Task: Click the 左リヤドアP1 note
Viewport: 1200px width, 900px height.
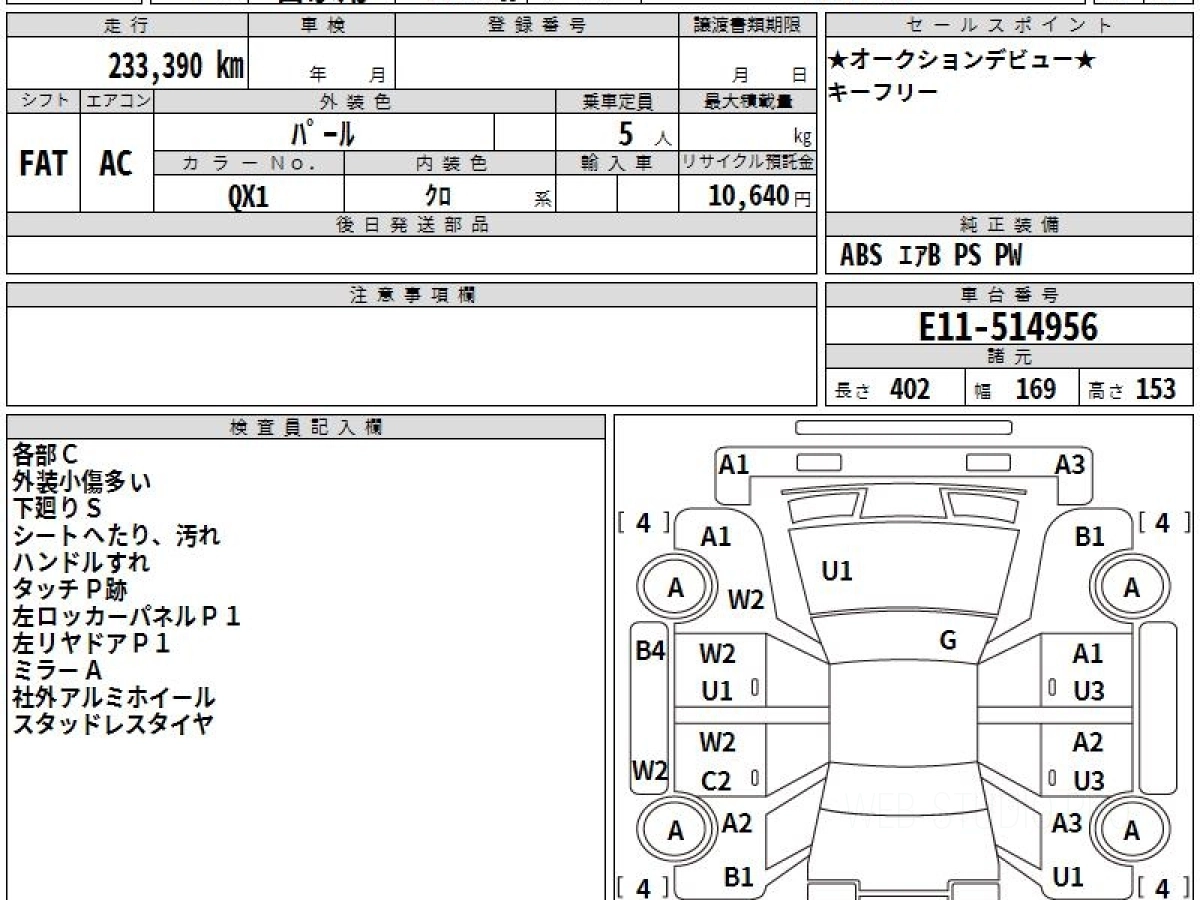Action: [x=91, y=643]
